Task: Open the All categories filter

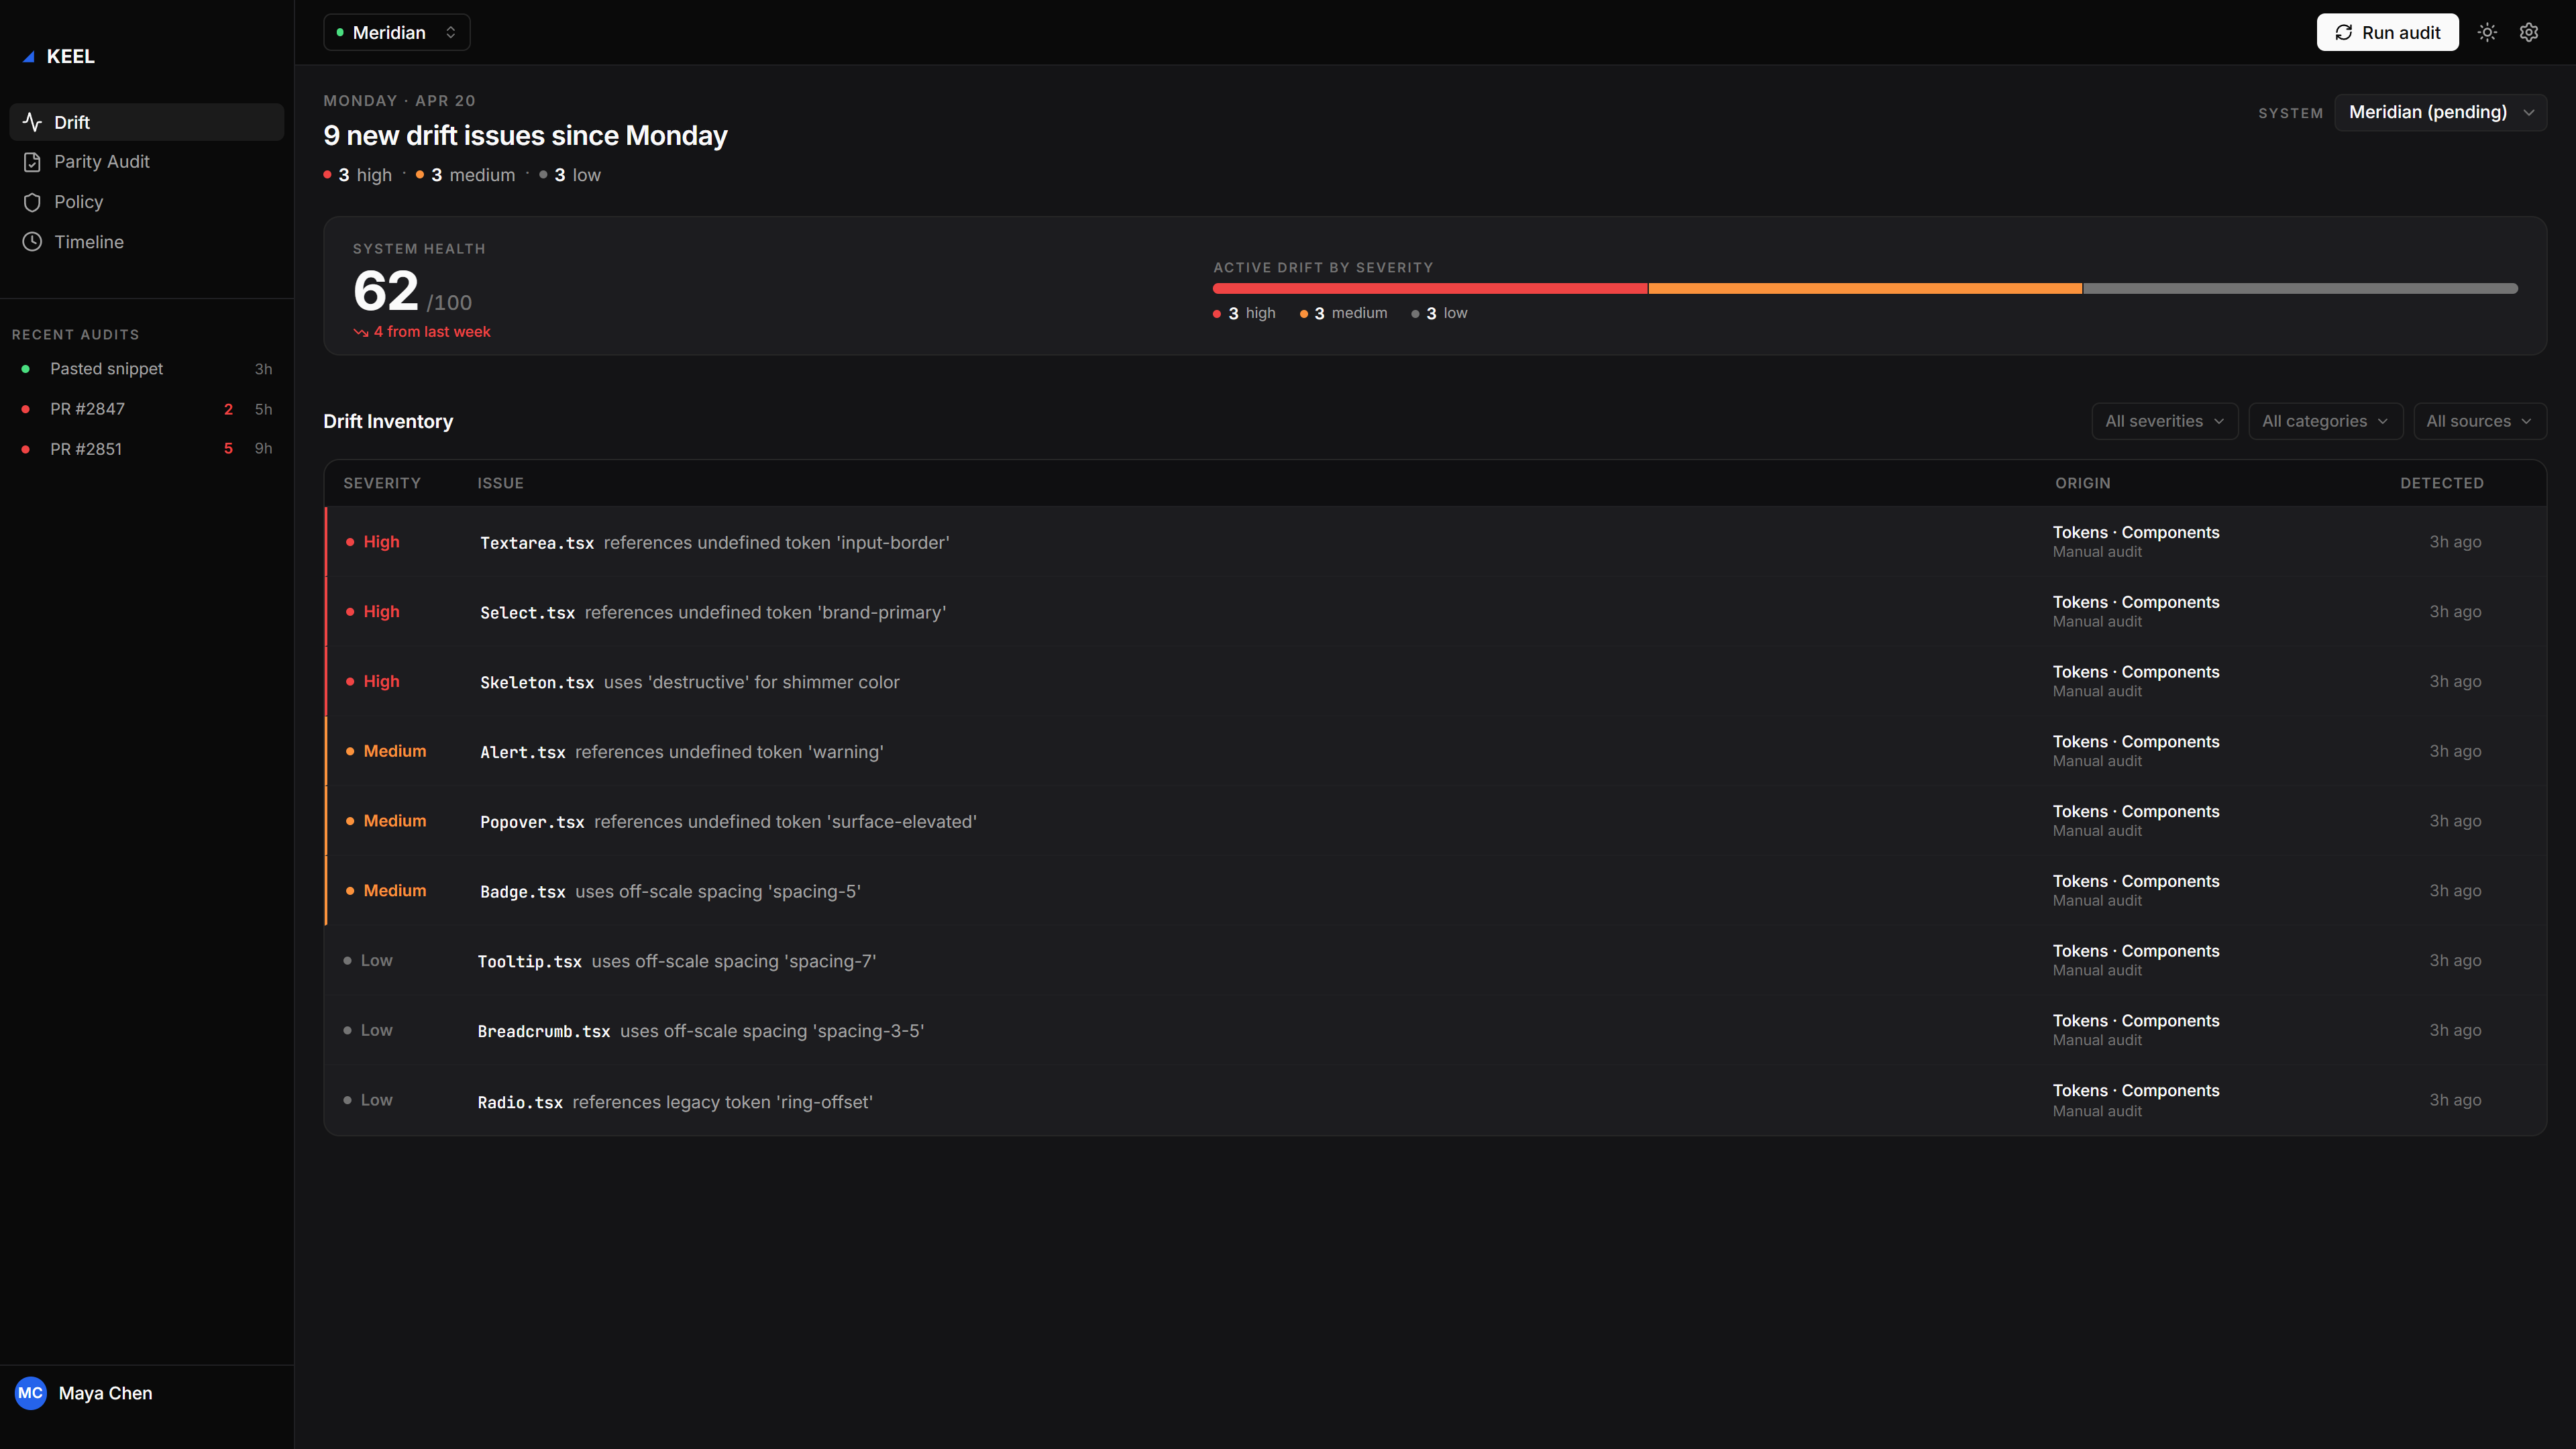Action: tap(2325, 421)
